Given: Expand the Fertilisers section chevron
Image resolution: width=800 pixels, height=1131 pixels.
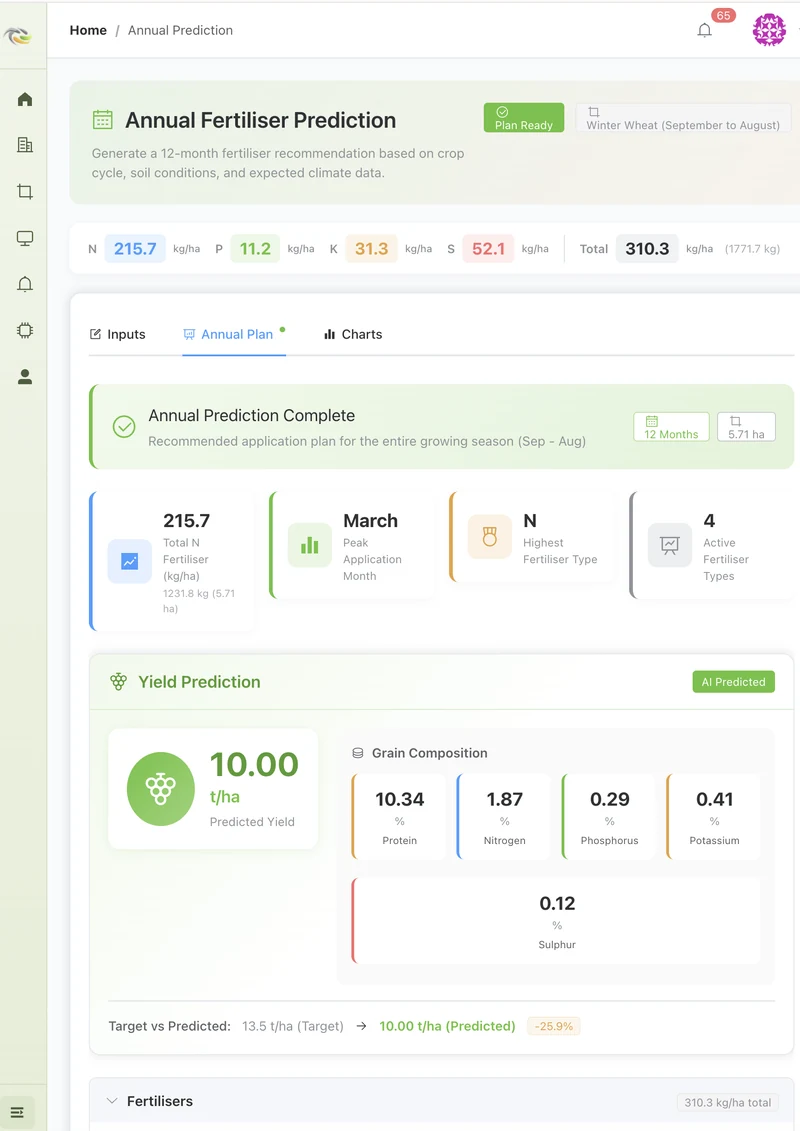Looking at the screenshot, I should 112,1101.
